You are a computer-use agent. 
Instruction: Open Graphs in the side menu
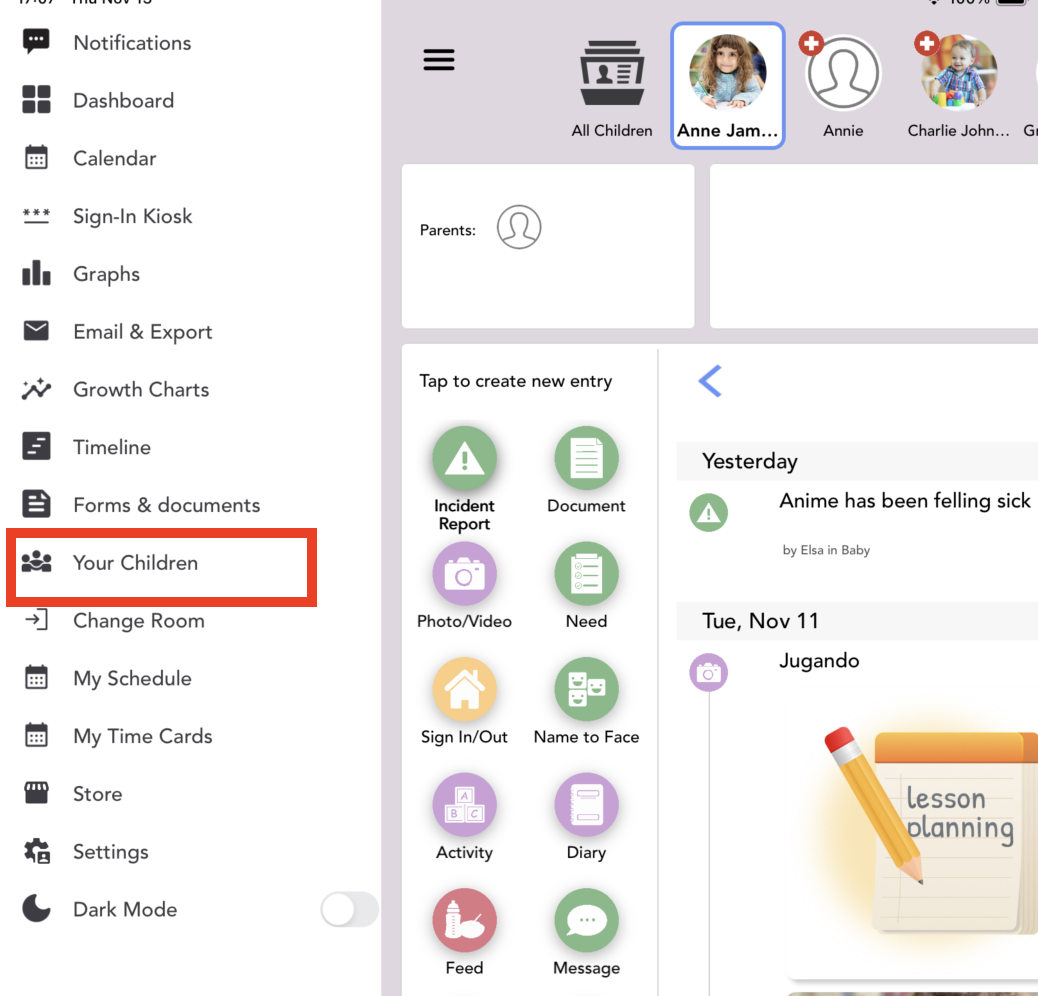(x=106, y=274)
